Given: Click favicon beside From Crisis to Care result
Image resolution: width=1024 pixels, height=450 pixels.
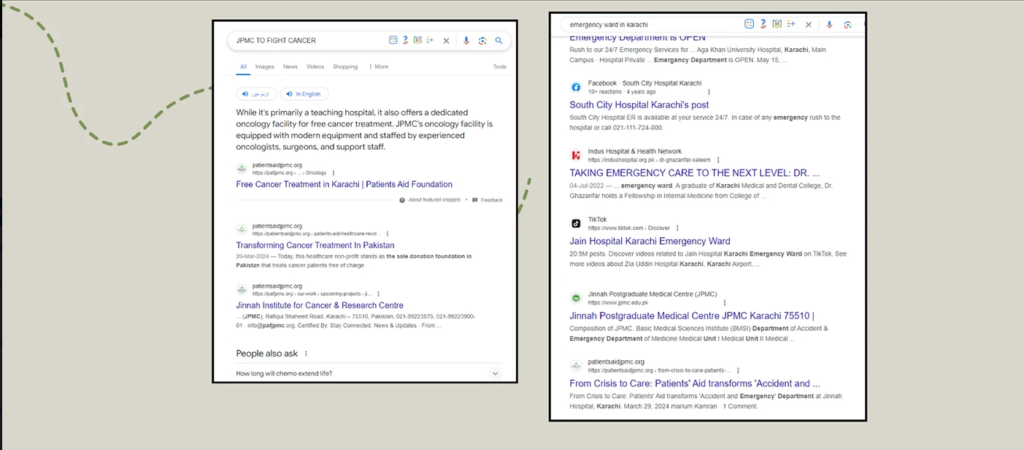Looking at the screenshot, I should [x=576, y=366].
